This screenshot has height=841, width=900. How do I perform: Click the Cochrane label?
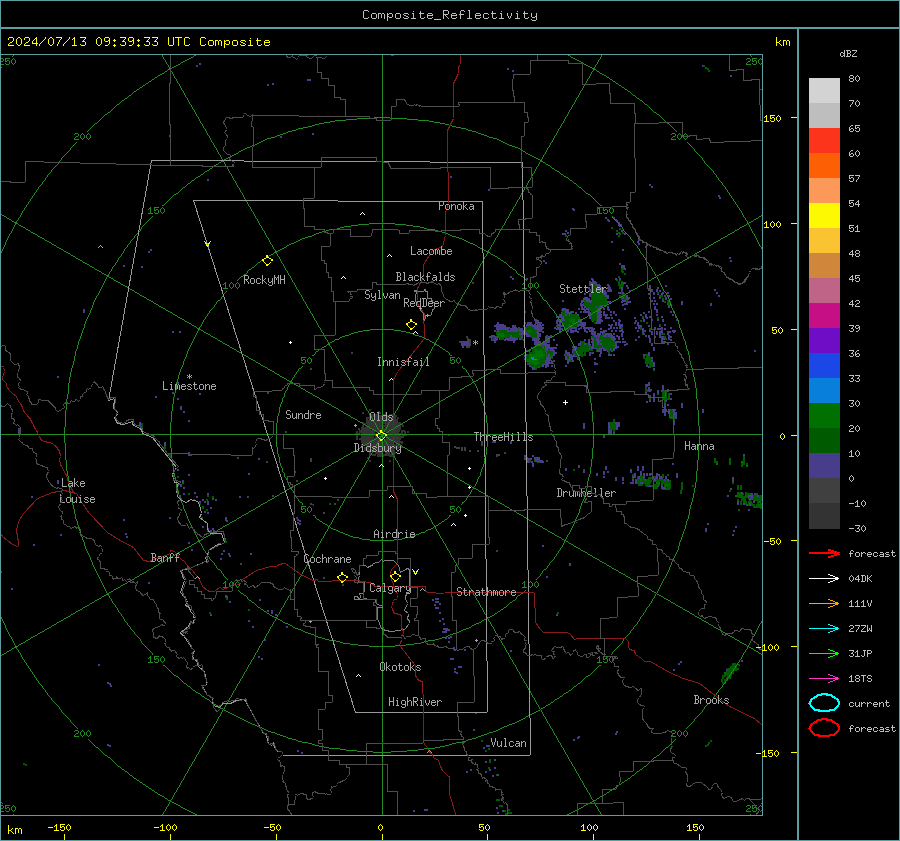(327, 559)
